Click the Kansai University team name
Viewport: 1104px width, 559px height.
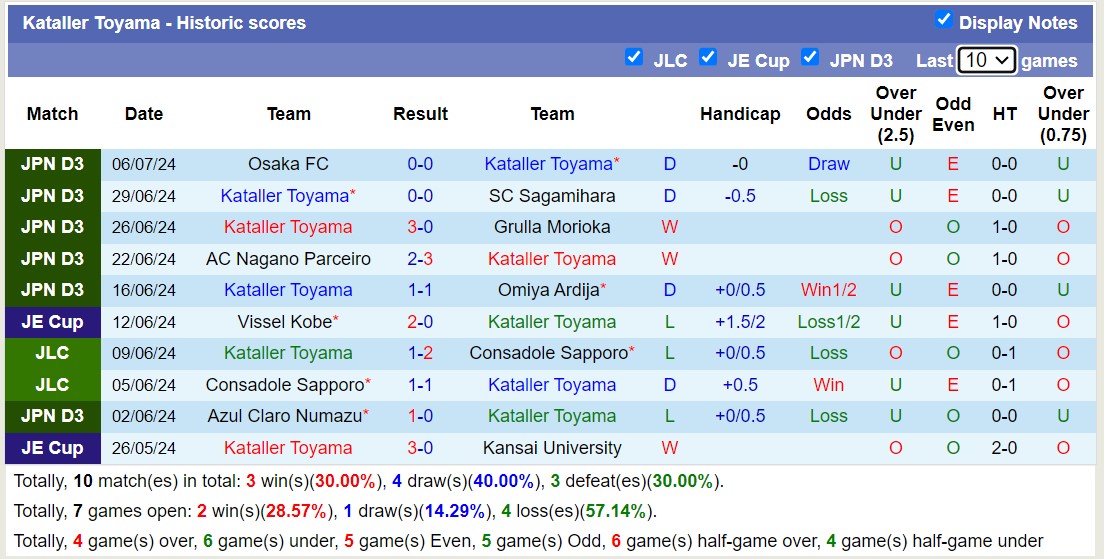pos(552,448)
